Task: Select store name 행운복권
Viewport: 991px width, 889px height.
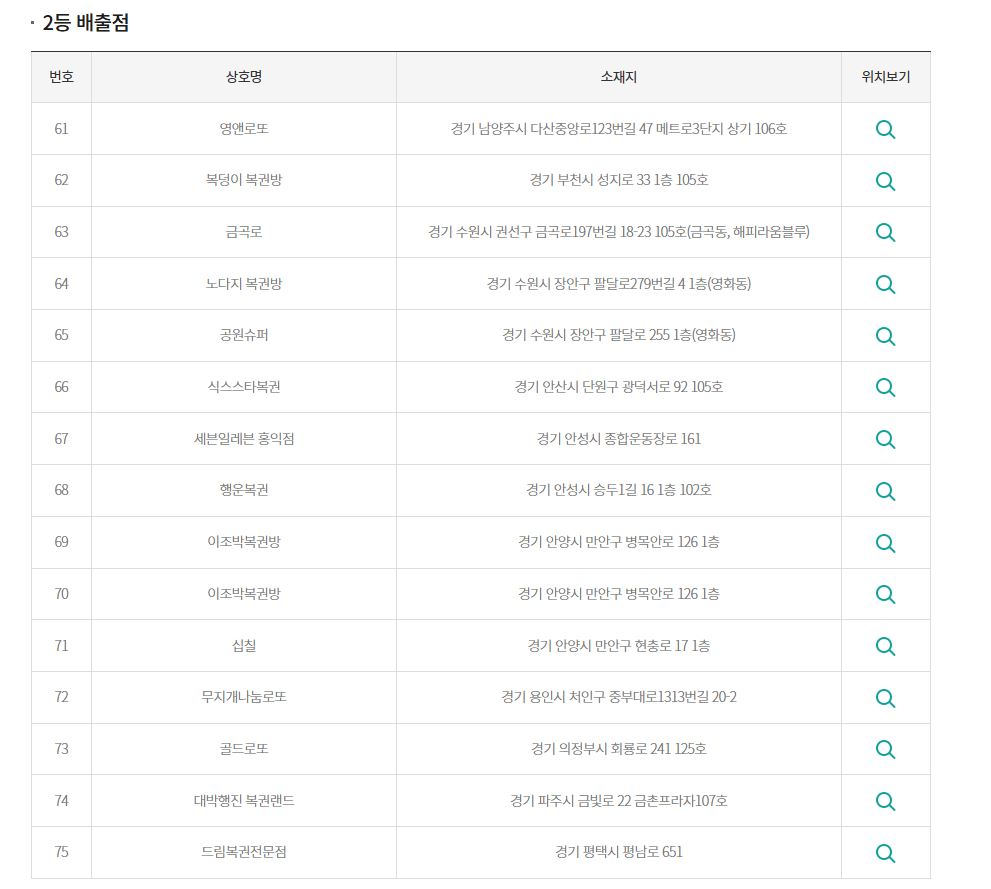Action: [244, 490]
